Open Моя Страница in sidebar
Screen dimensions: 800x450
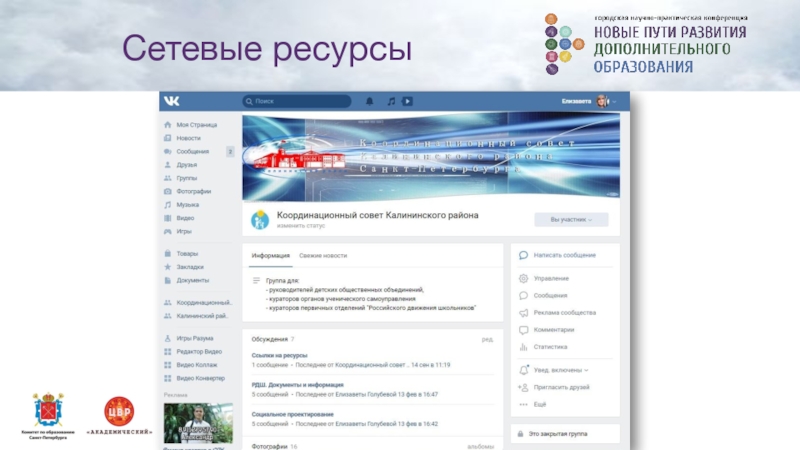coord(196,125)
